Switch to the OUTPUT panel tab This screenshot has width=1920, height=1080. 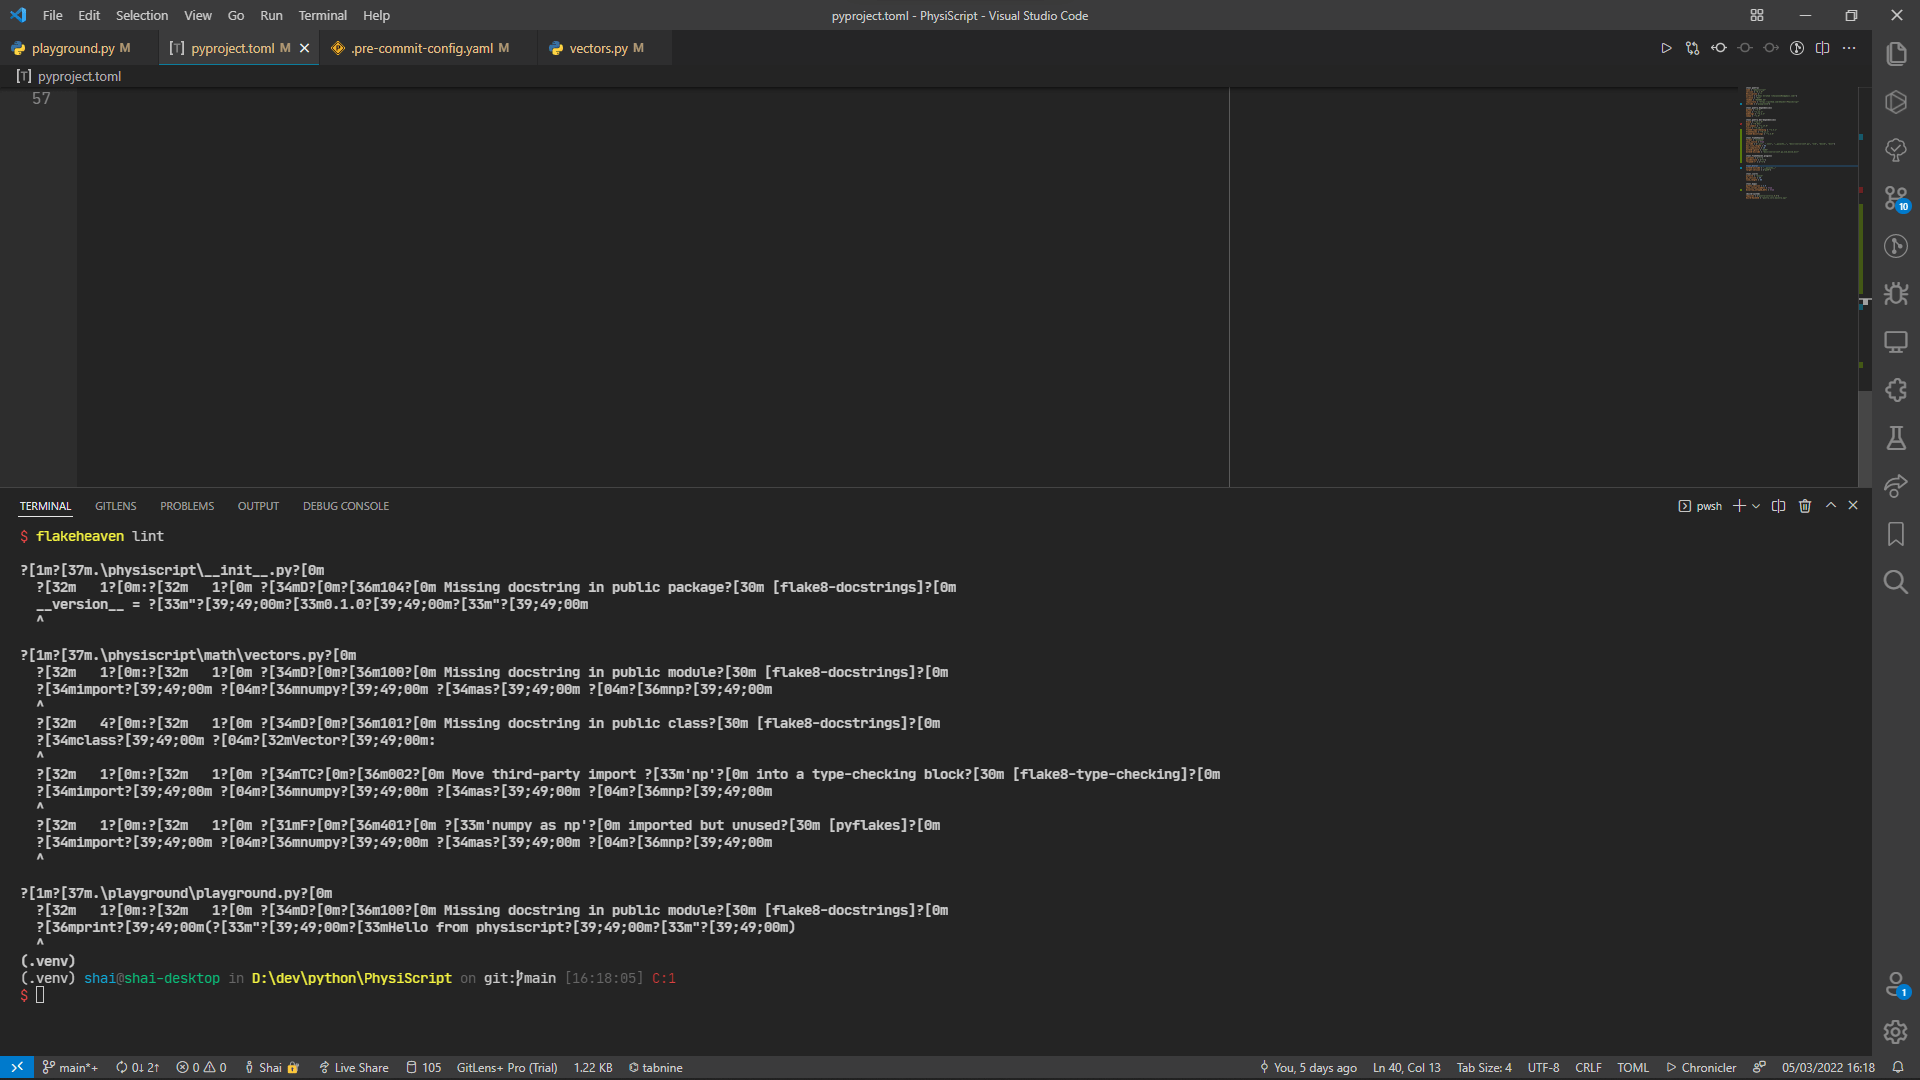tap(258, 506)
